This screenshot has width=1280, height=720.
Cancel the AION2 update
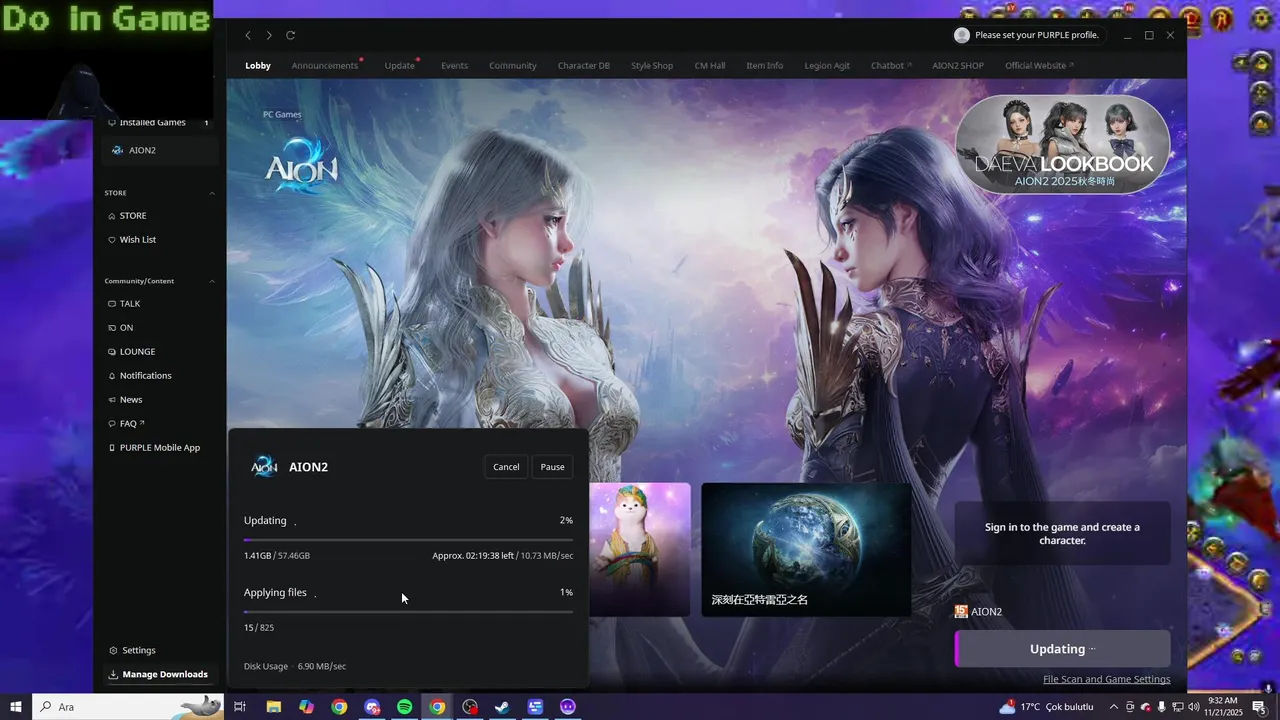[x=506, y=467]
